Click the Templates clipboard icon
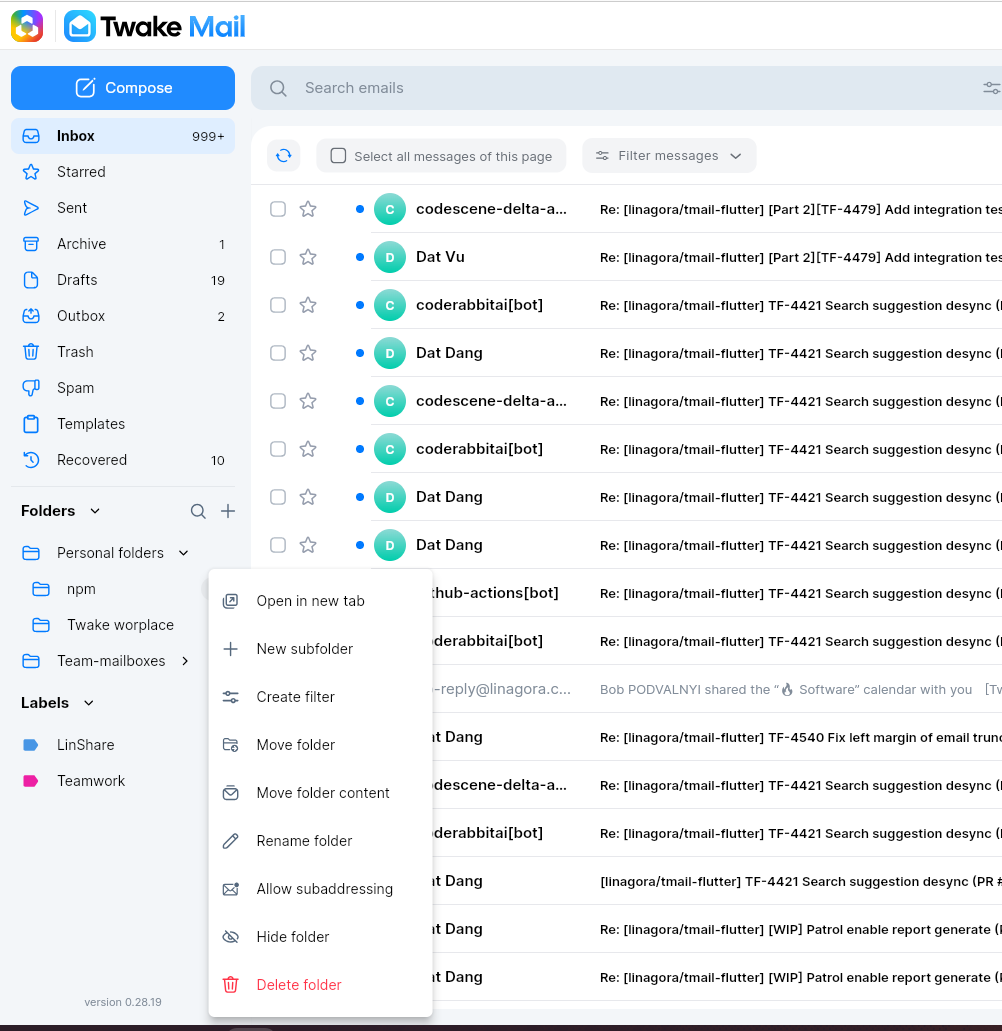The width and height of the screenshot is (1002, 1031). 31,424
